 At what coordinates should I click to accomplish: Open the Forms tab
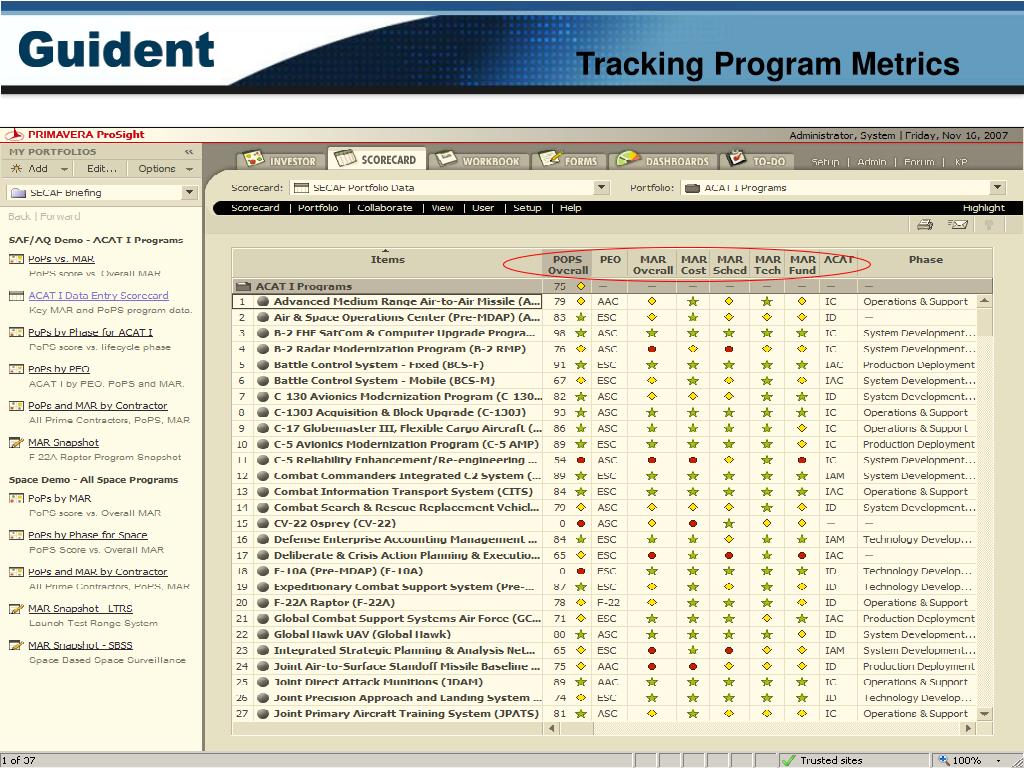(569, 159)
